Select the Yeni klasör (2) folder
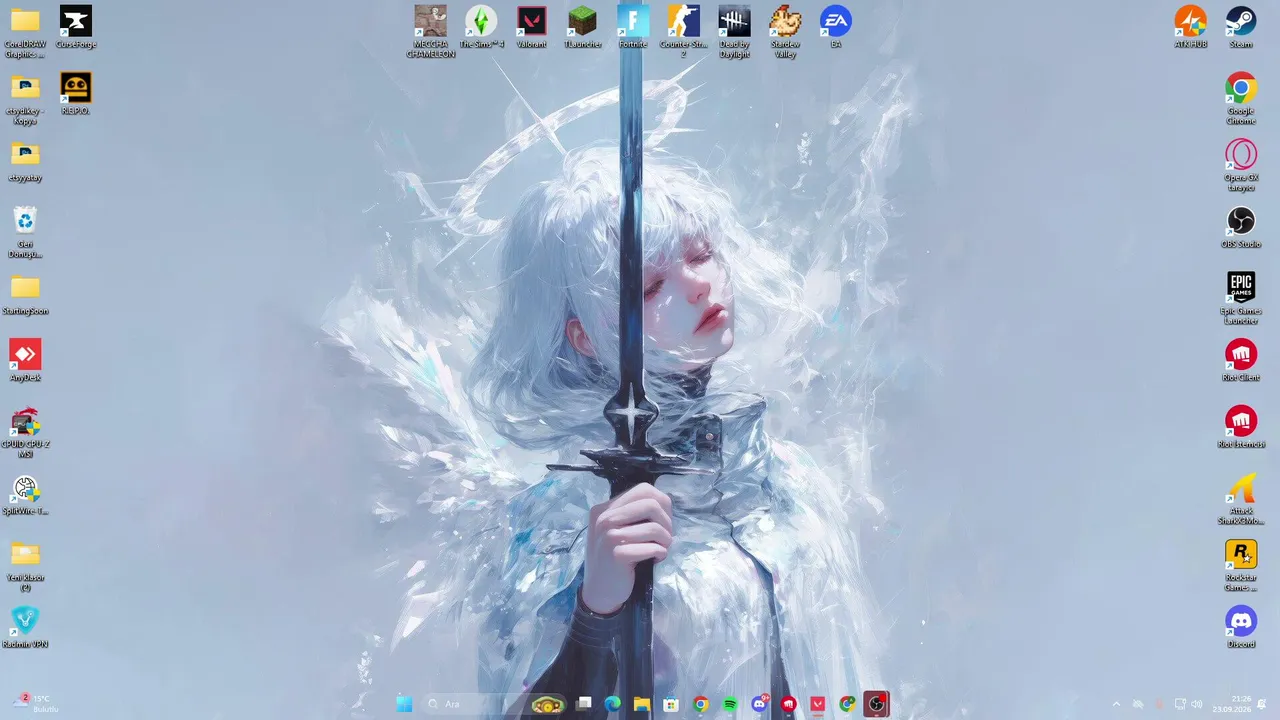The height and width of the screenshot is (720, 1280). 25,565
